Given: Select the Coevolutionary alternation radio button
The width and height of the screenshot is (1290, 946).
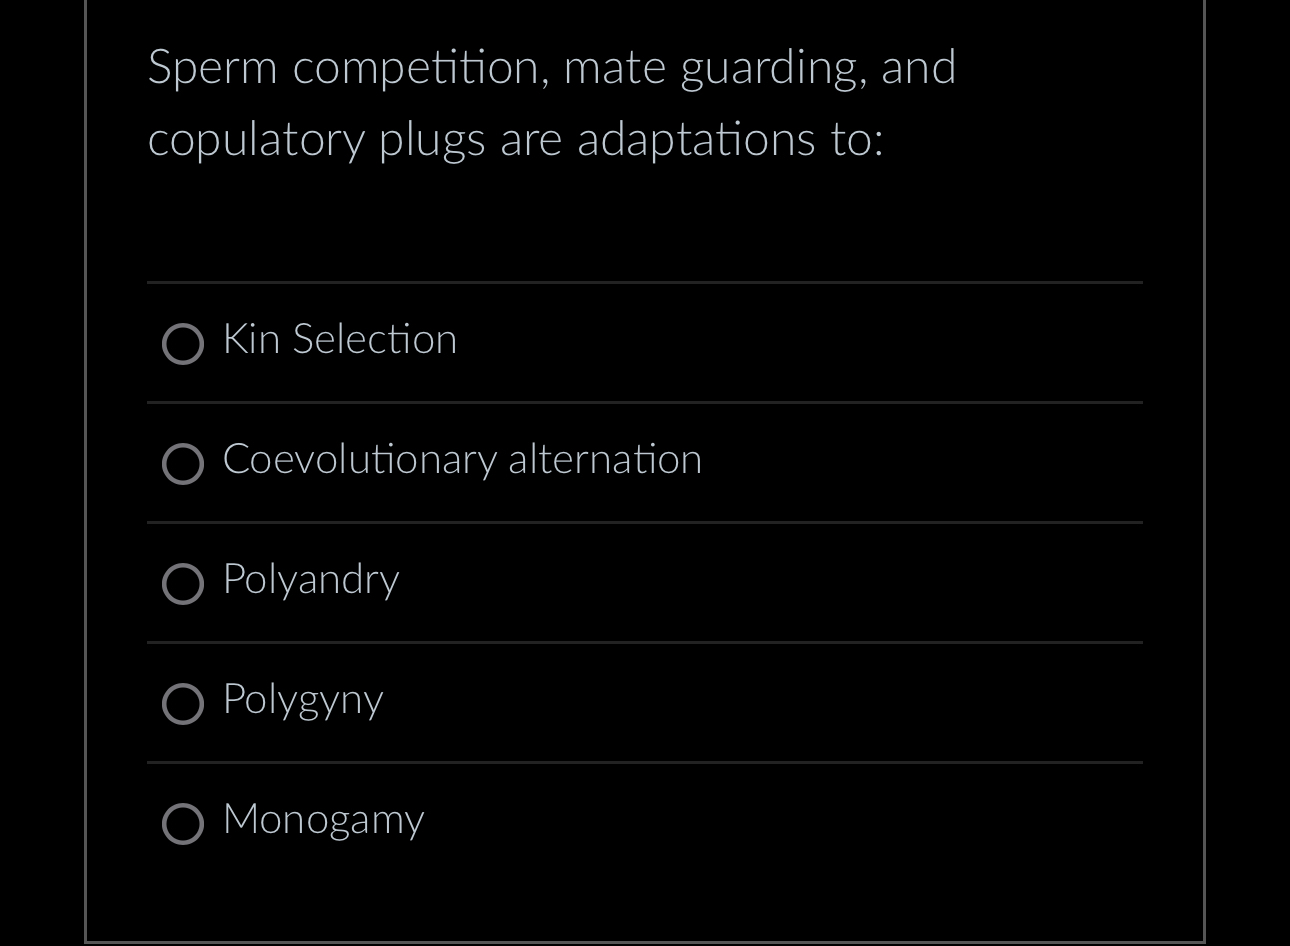Looking at the screenshot, I should [x=183, y=464].
